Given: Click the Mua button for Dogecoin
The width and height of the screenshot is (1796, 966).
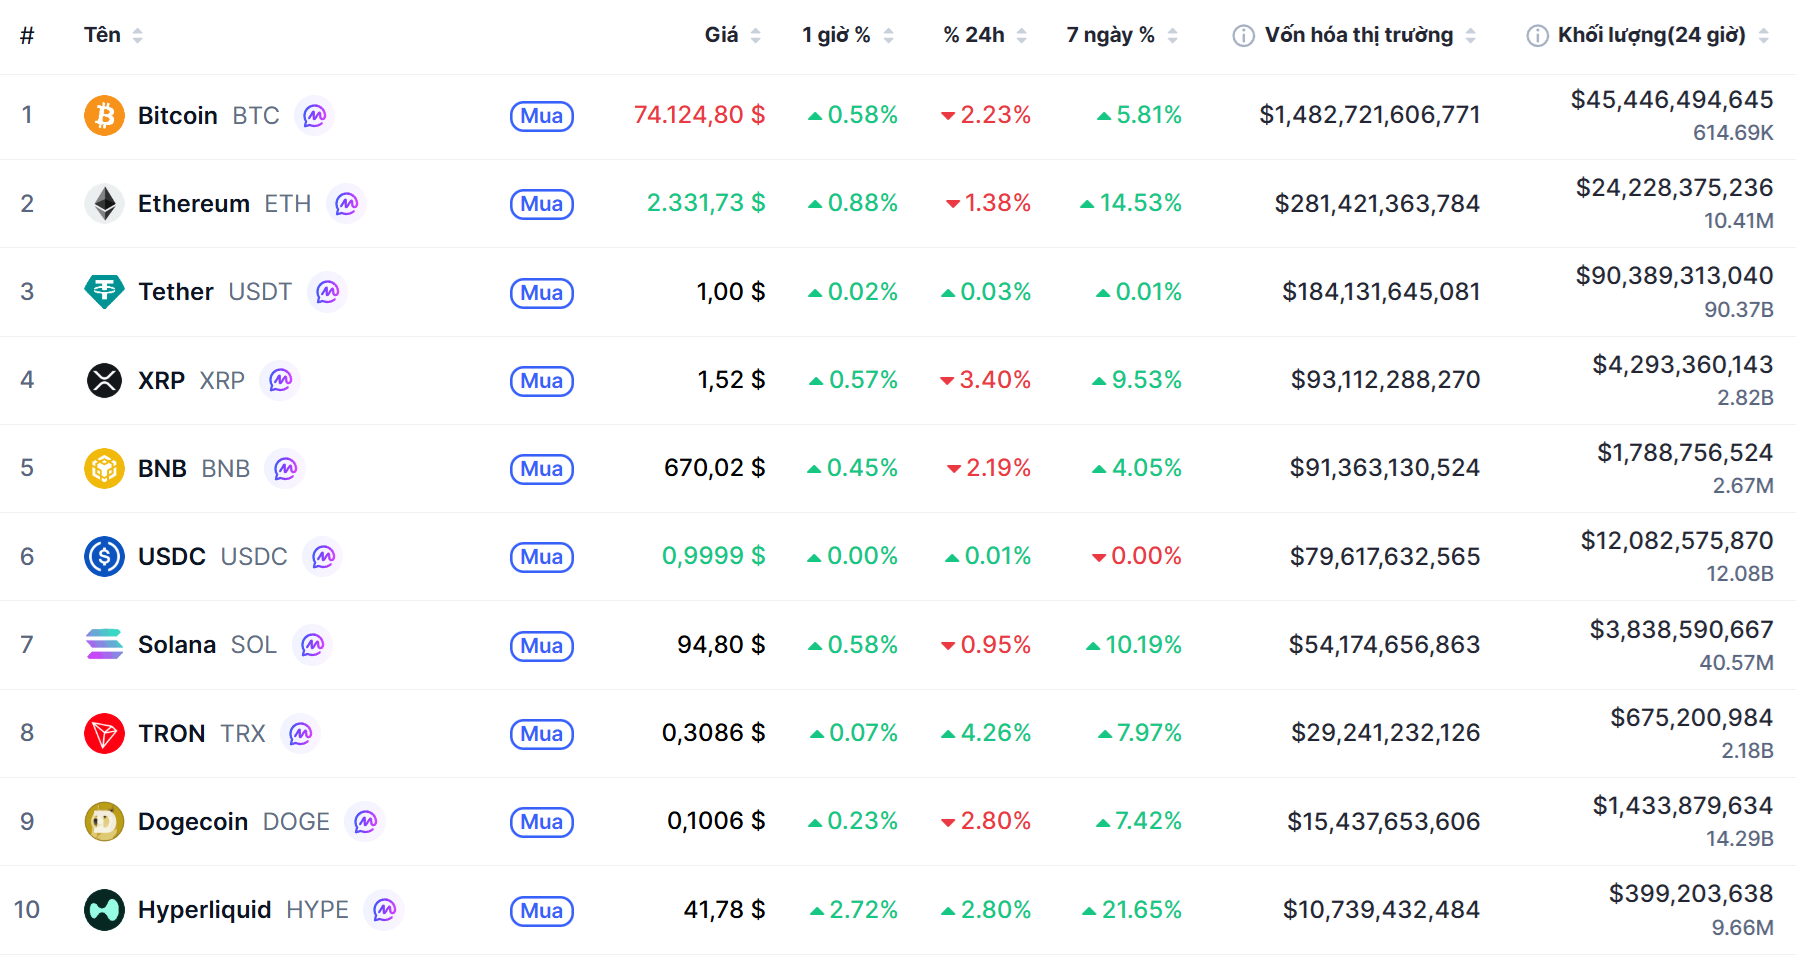Looking at the screenshot, I should point(542,822).
